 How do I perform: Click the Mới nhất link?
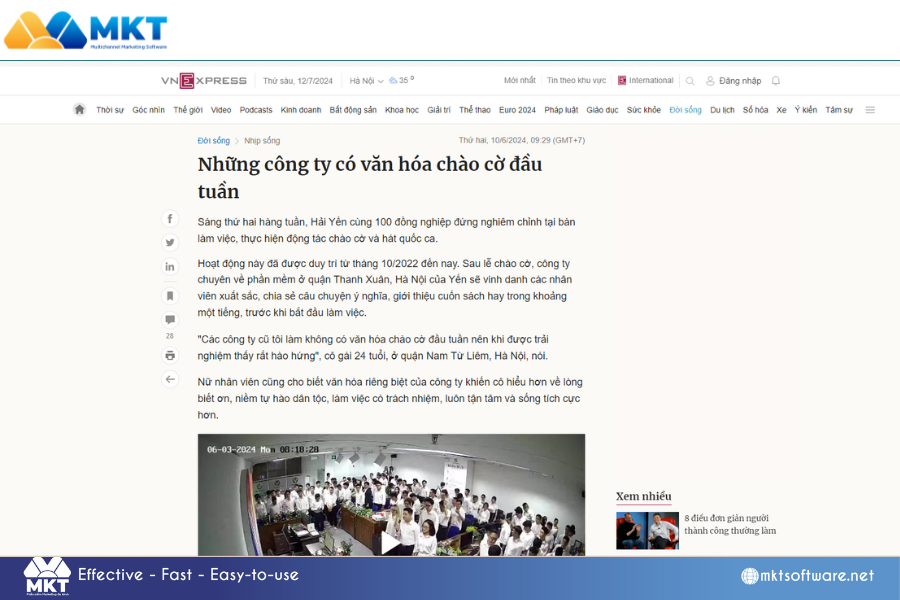tap(519, 80)
